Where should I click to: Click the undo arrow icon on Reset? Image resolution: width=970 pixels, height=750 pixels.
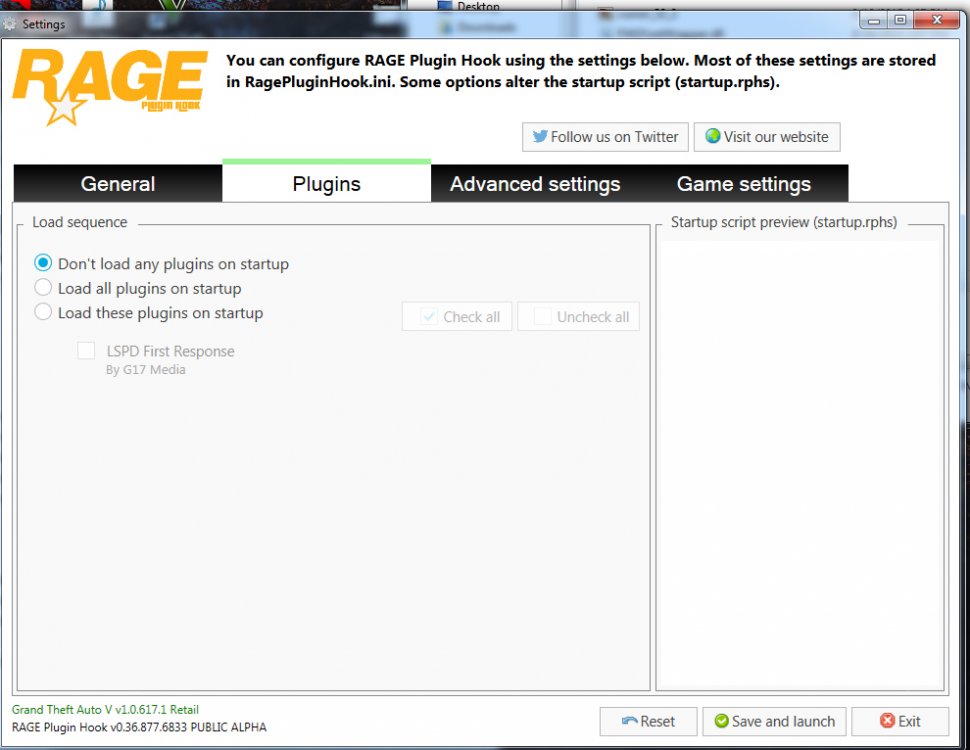click(x=630, y=721)
